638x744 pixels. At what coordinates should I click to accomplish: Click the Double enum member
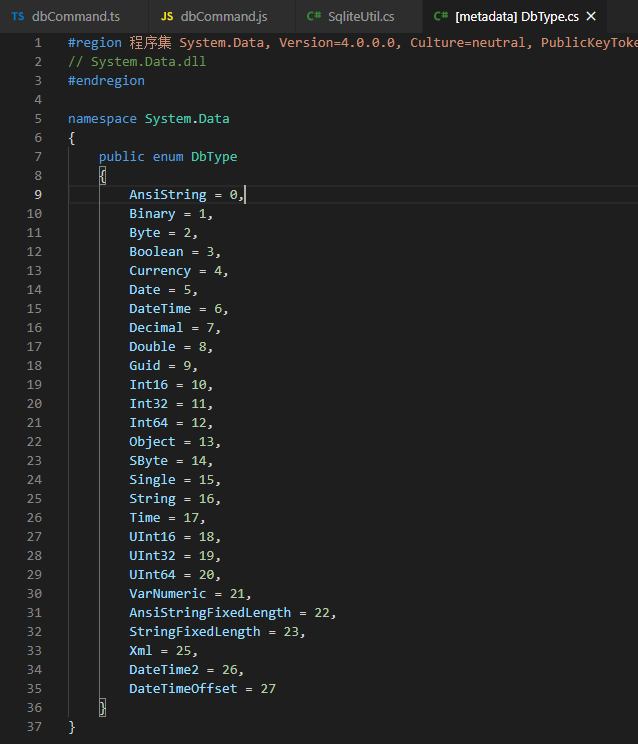tap(152, 346)
